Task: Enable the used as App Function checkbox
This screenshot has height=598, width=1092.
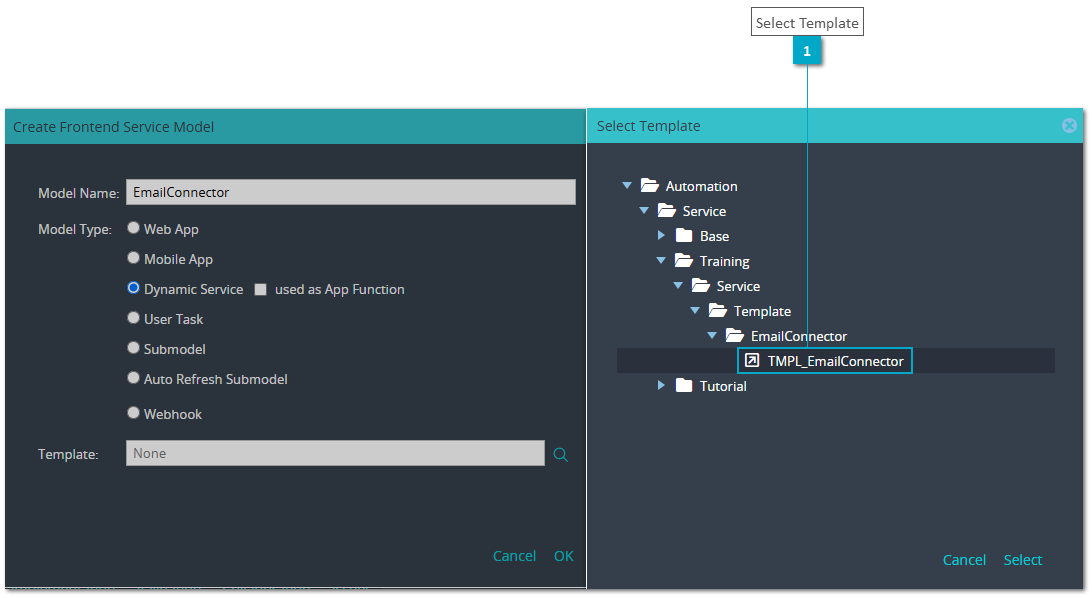Action: pyautogui.click(x=260, y=290)
